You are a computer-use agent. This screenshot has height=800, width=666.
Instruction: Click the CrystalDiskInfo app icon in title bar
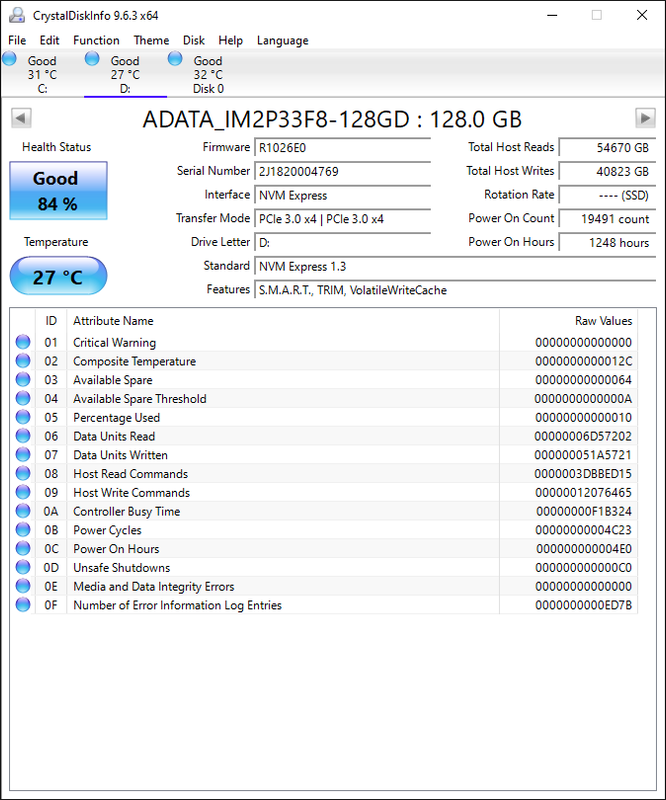point(17,15)
